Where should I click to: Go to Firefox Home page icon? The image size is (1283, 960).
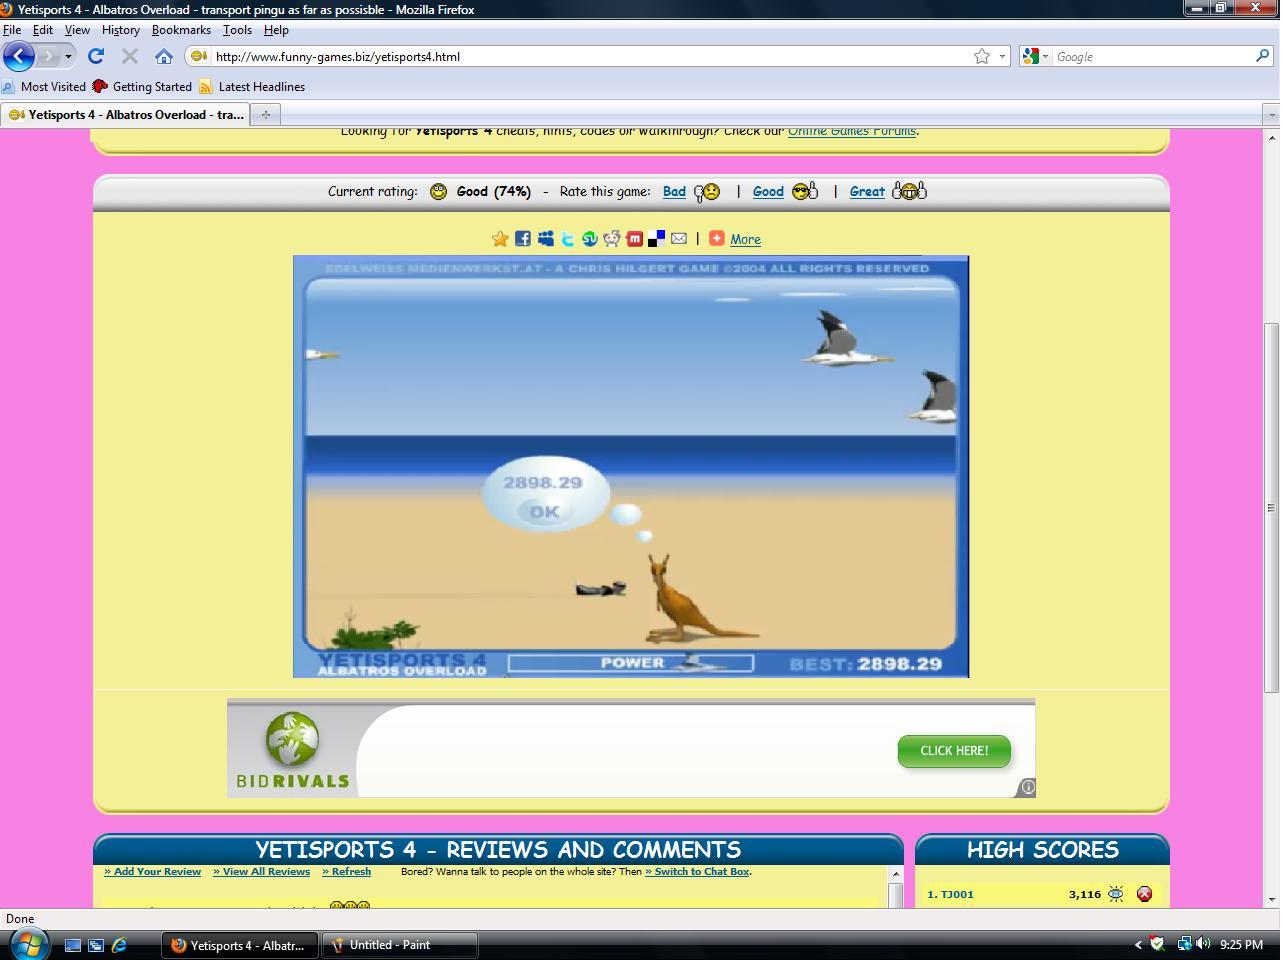164,56
